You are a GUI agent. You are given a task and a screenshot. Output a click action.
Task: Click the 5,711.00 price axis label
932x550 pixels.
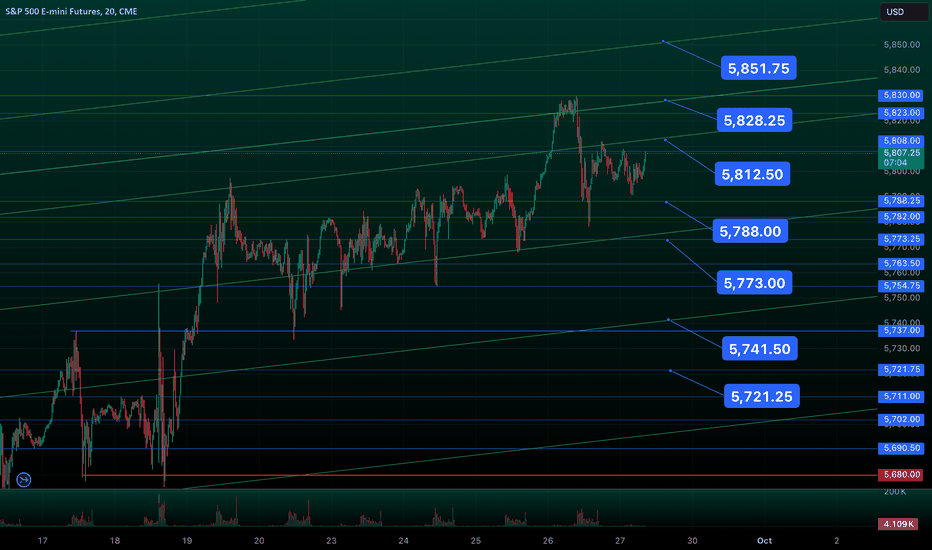901,396
